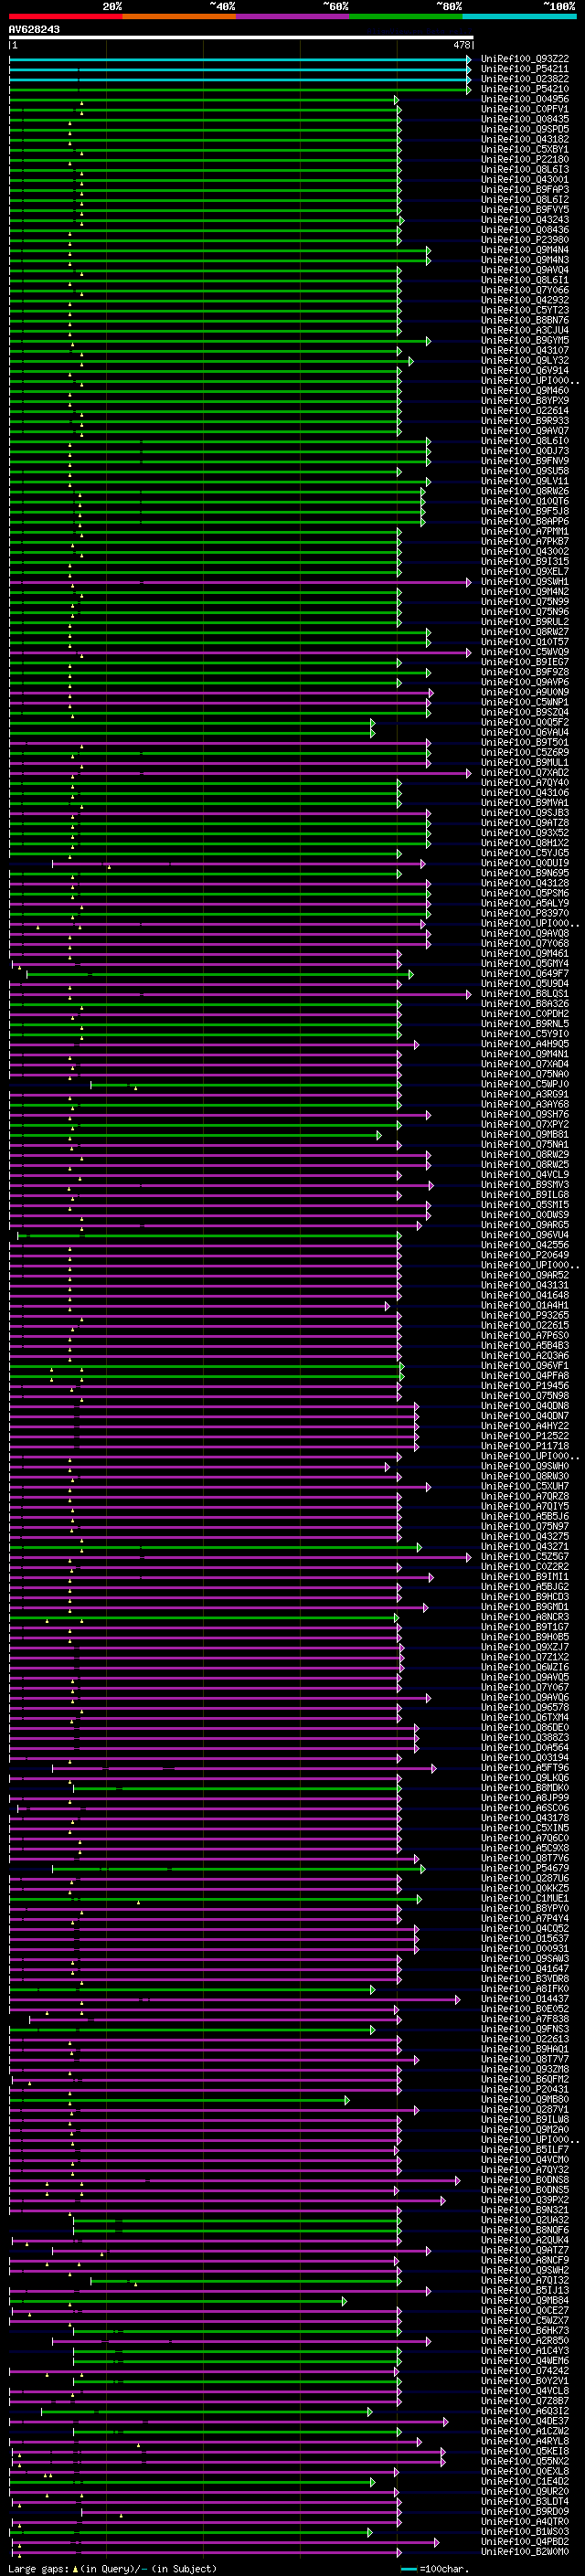Select label UniRef100_Q9LY32
The width and height of the screenshot is (585, 2576).
tap(525, 360)
